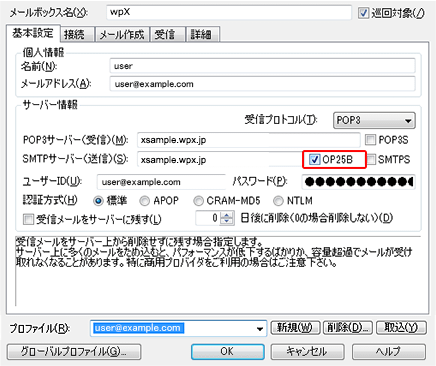436x366 pixels.
Task: Uncheck the OP25B checkbox
Action: click(314, 159)
